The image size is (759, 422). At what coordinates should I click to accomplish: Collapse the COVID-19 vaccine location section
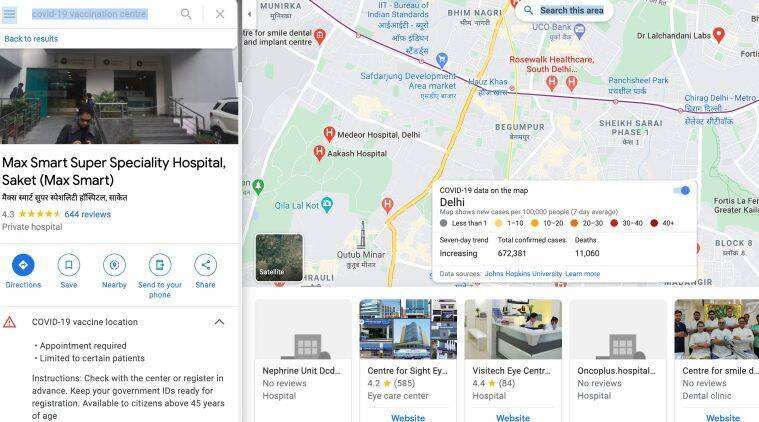pos(219,322)
